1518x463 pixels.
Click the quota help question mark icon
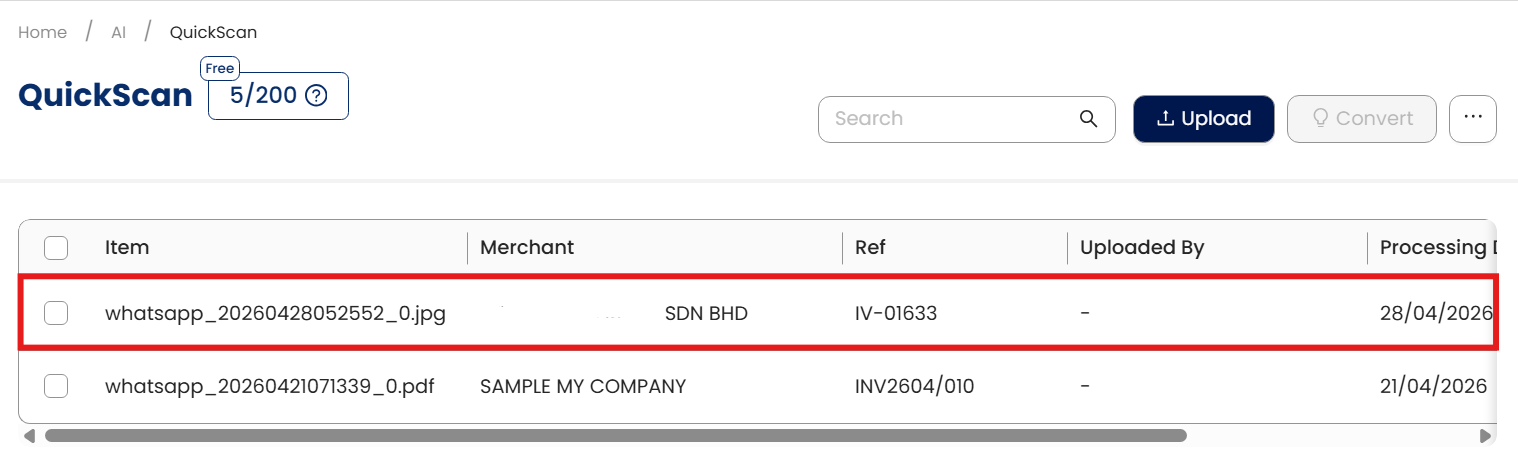click(x=316, y=96)
